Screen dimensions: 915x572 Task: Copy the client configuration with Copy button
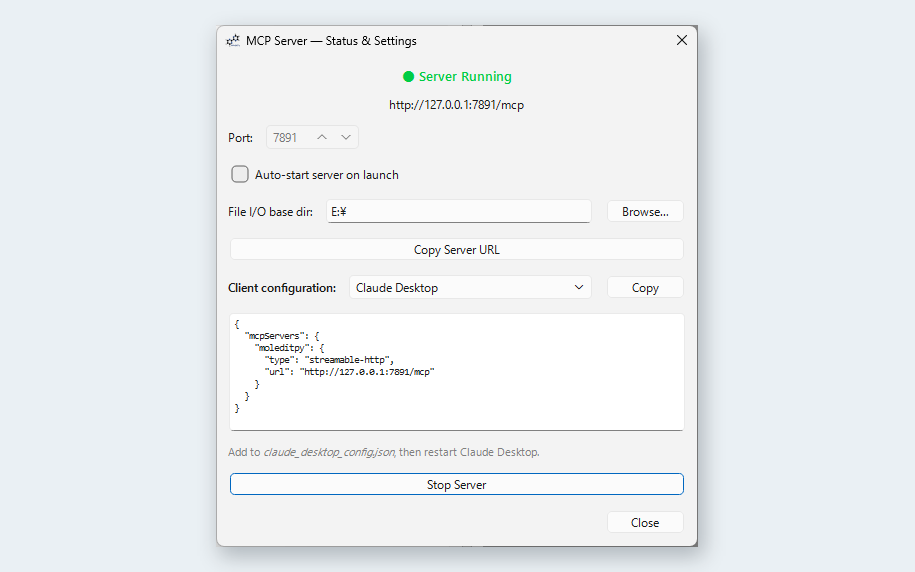[x=645, y=287]
